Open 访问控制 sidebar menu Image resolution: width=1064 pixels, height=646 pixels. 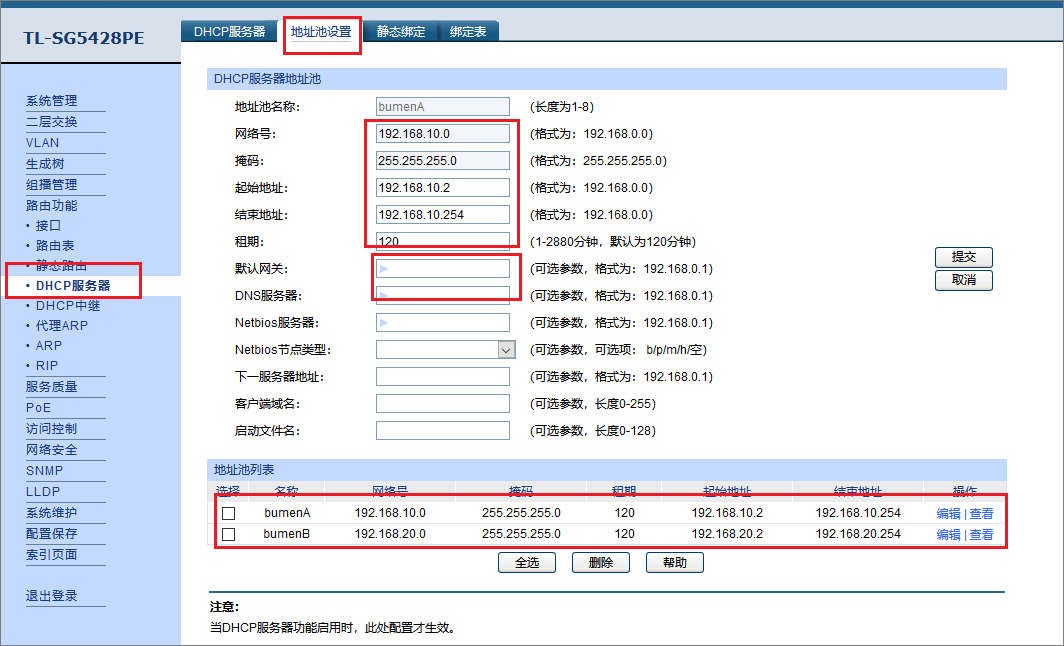click(52, 429)
